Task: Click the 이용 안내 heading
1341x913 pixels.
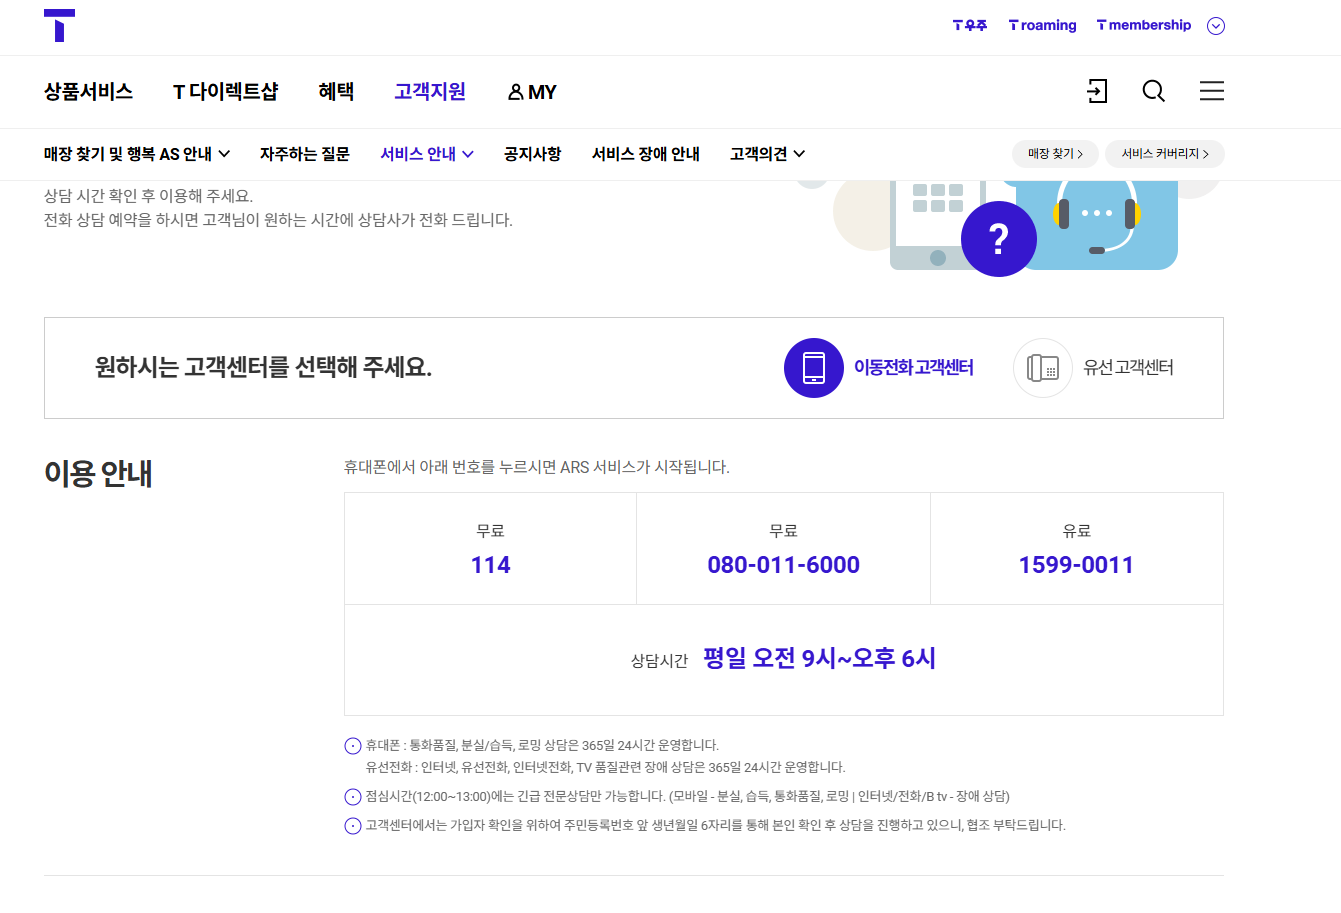Action: pyautogui.click(x=98, y=473)
